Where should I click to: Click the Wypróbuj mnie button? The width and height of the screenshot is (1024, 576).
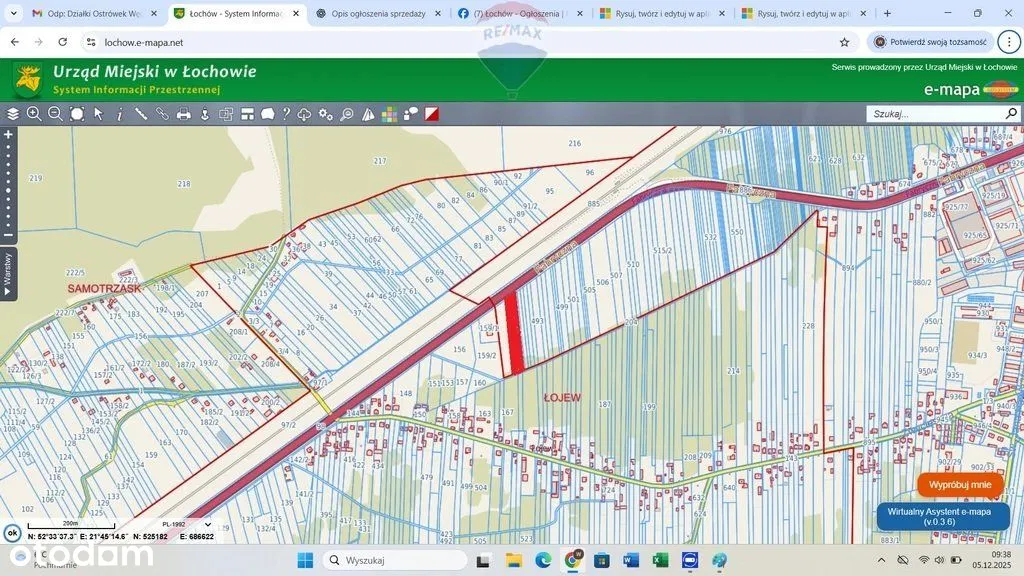960,485
